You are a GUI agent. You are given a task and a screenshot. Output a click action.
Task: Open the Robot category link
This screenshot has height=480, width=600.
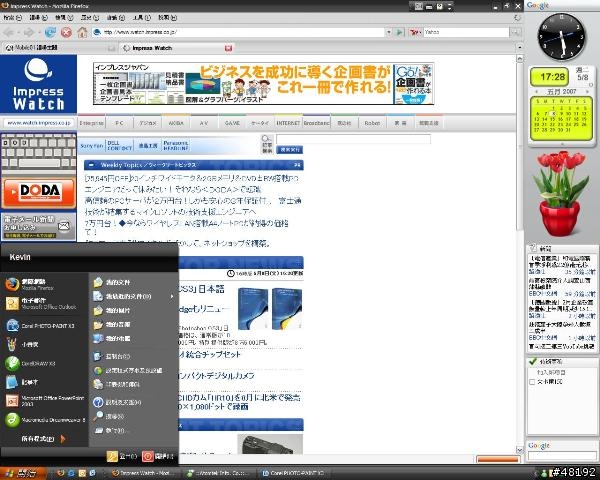pyautogui.click(x=372, y=123)
